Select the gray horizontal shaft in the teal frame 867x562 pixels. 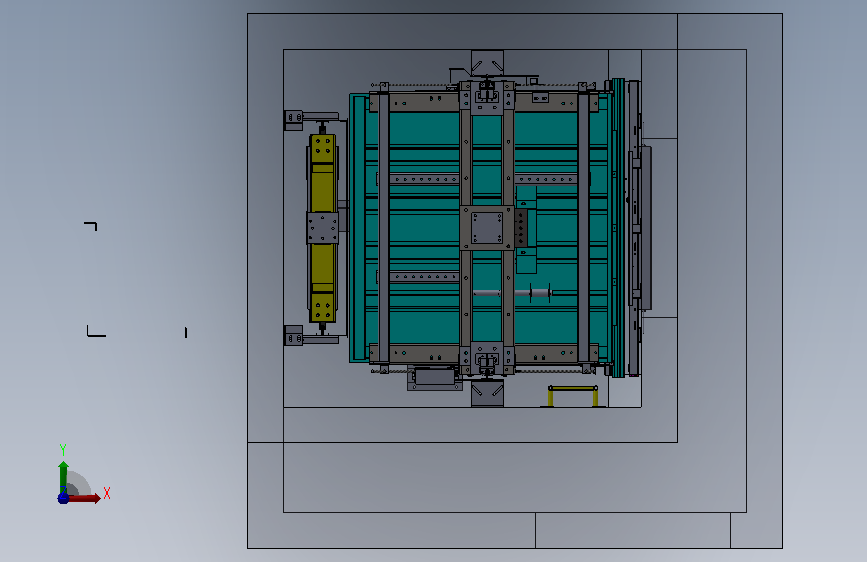pos(513,293)
